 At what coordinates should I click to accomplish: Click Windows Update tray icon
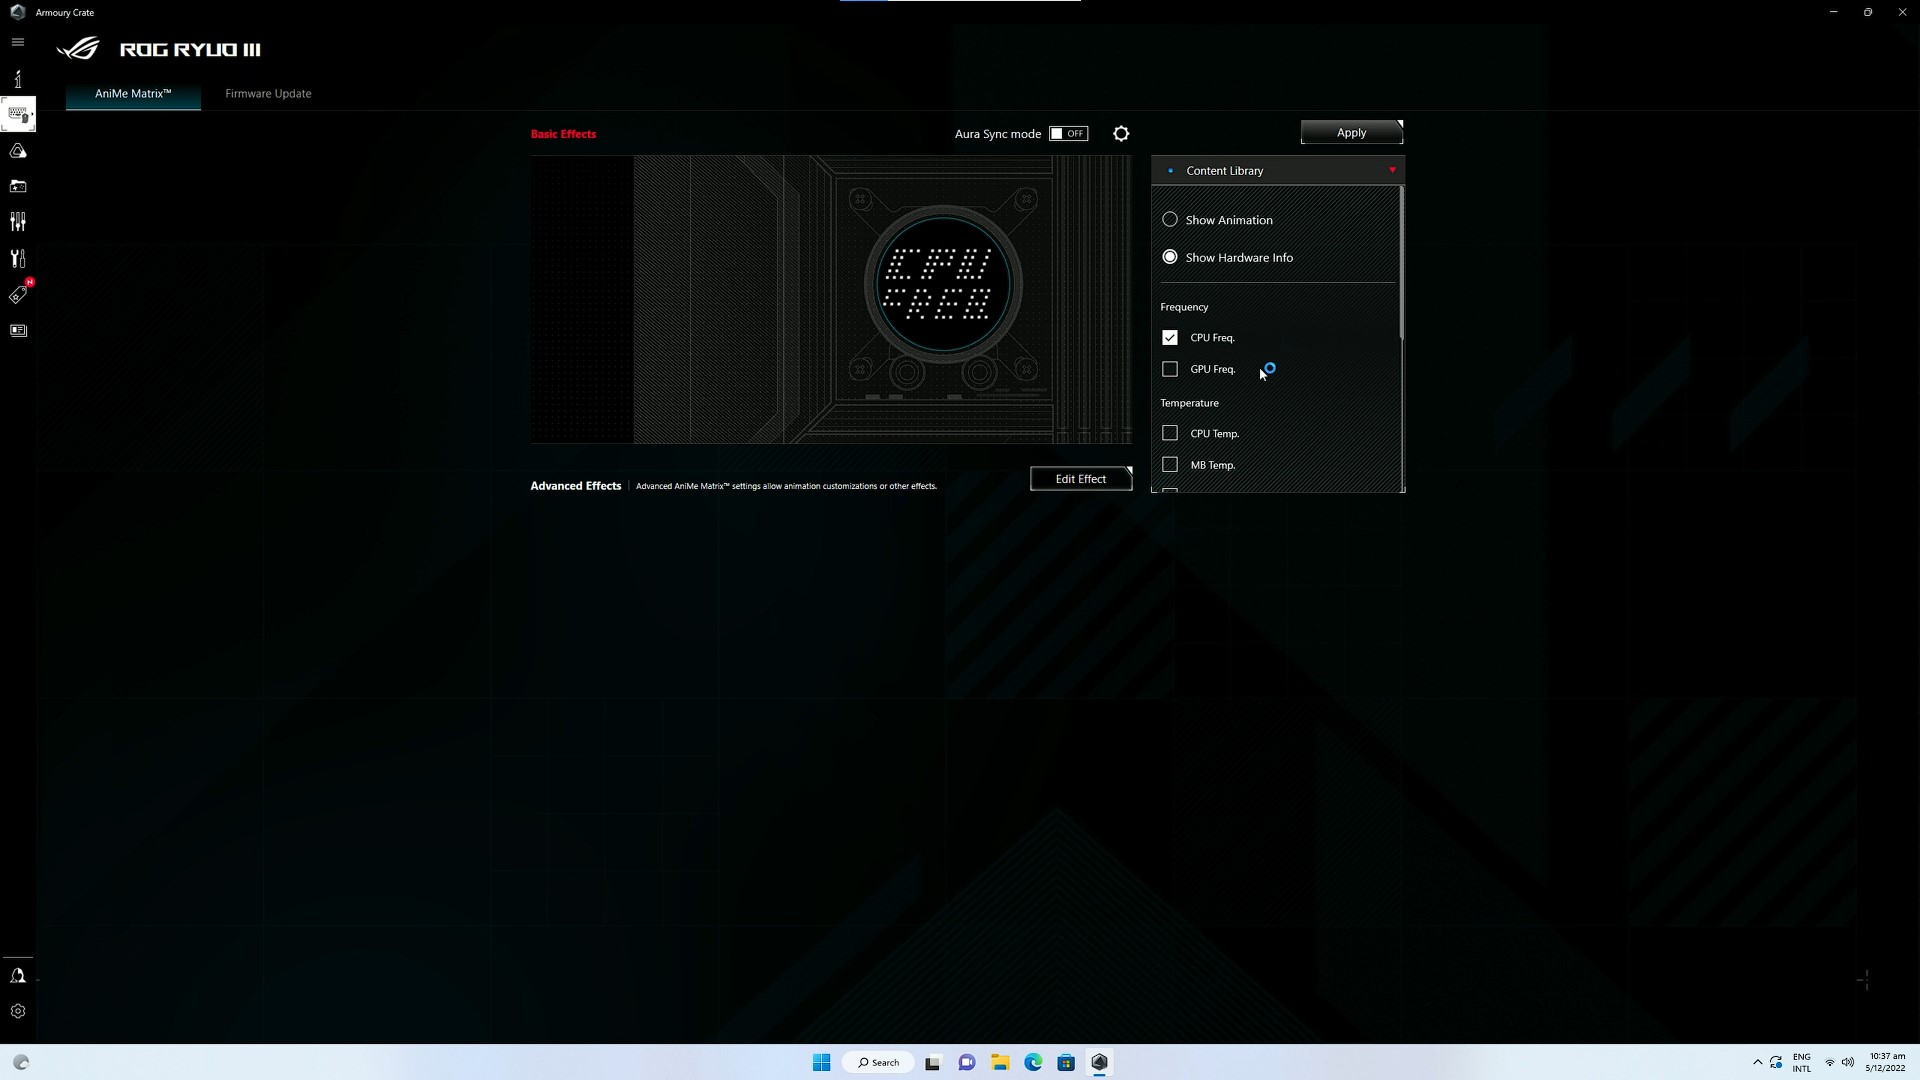coord(1776,1062)
